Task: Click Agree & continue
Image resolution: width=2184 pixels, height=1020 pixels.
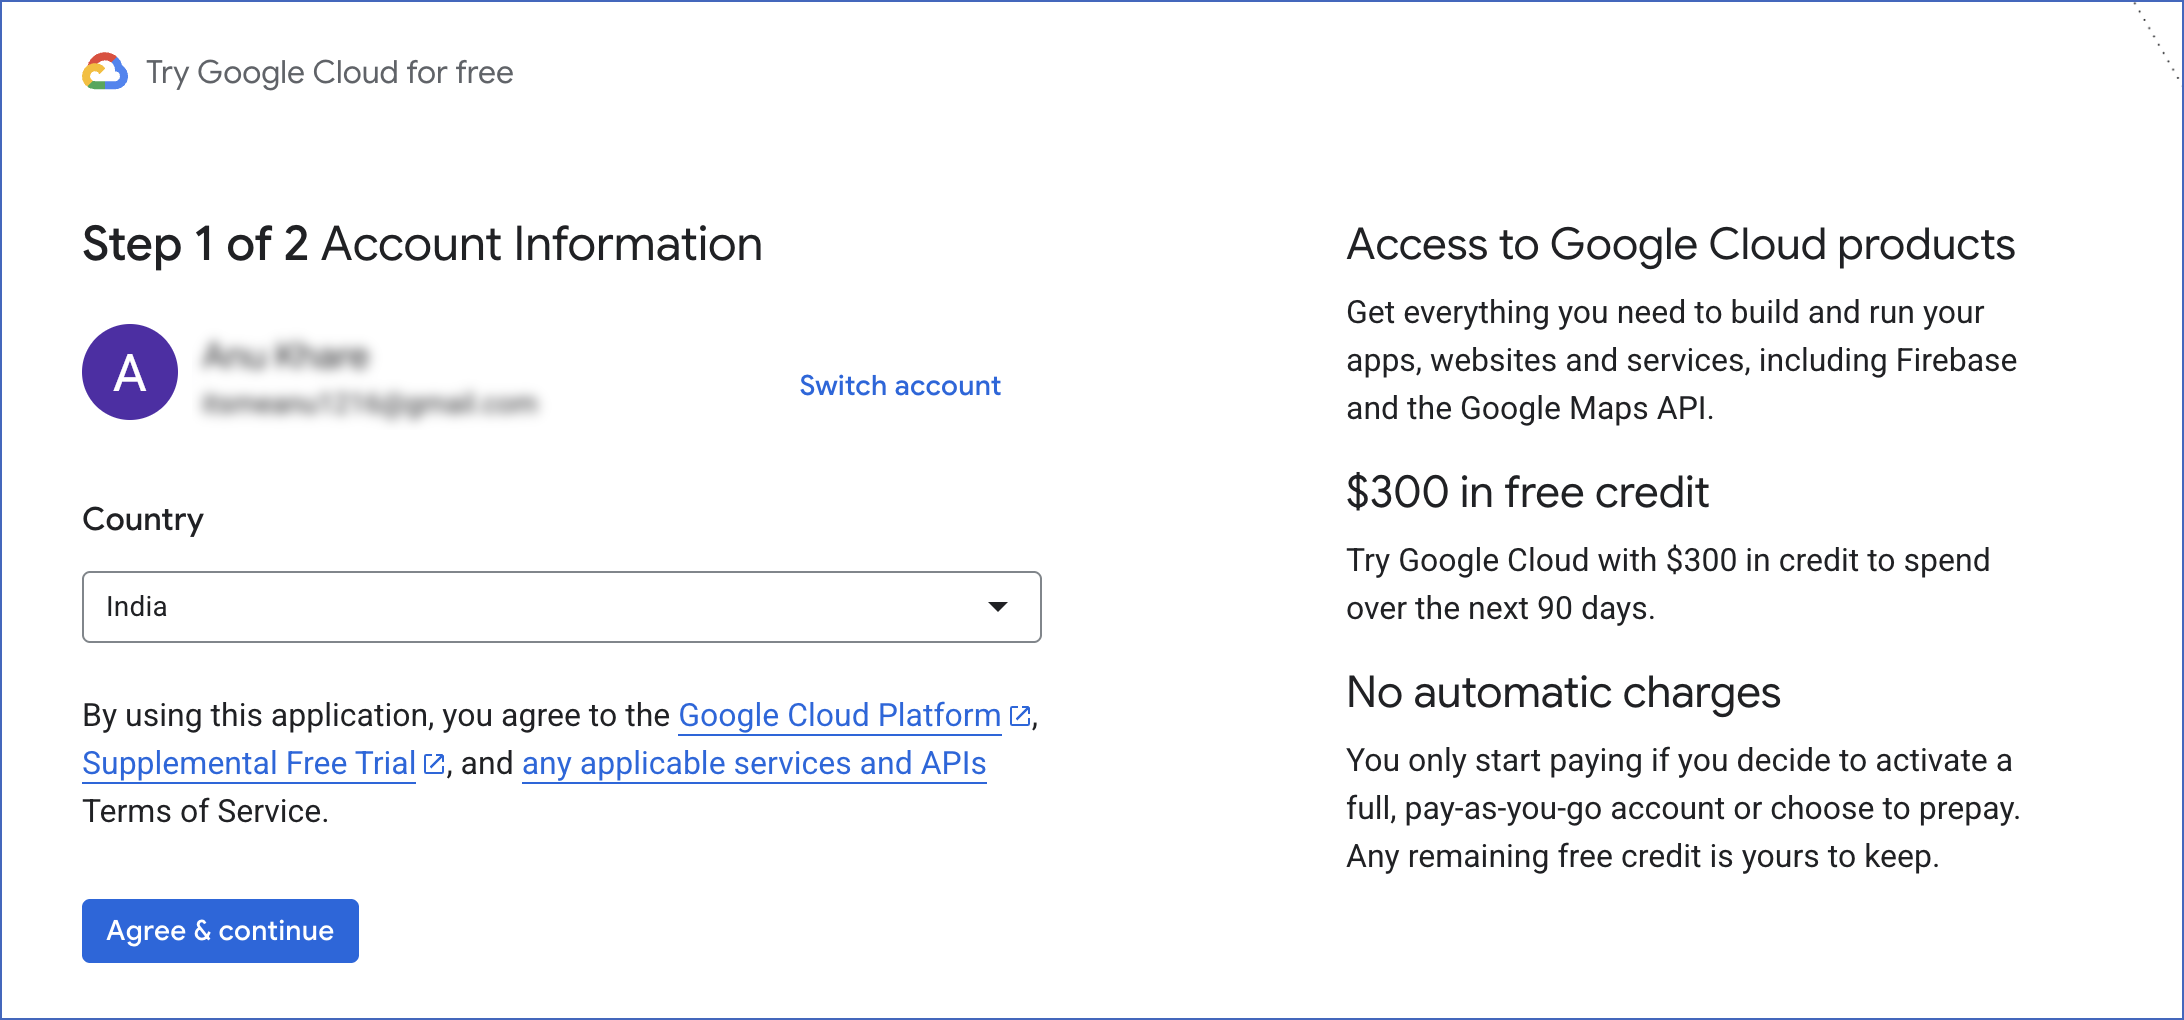Action: 220,930
